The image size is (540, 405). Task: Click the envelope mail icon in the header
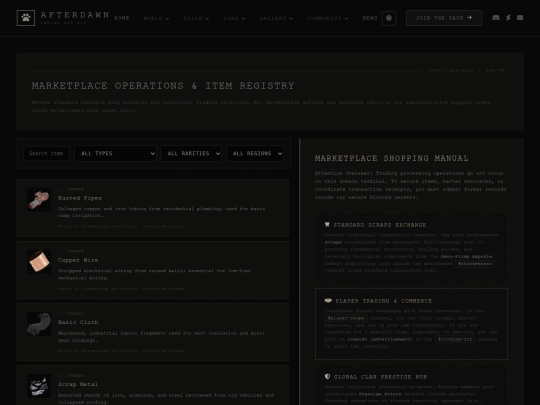point(520,18)
